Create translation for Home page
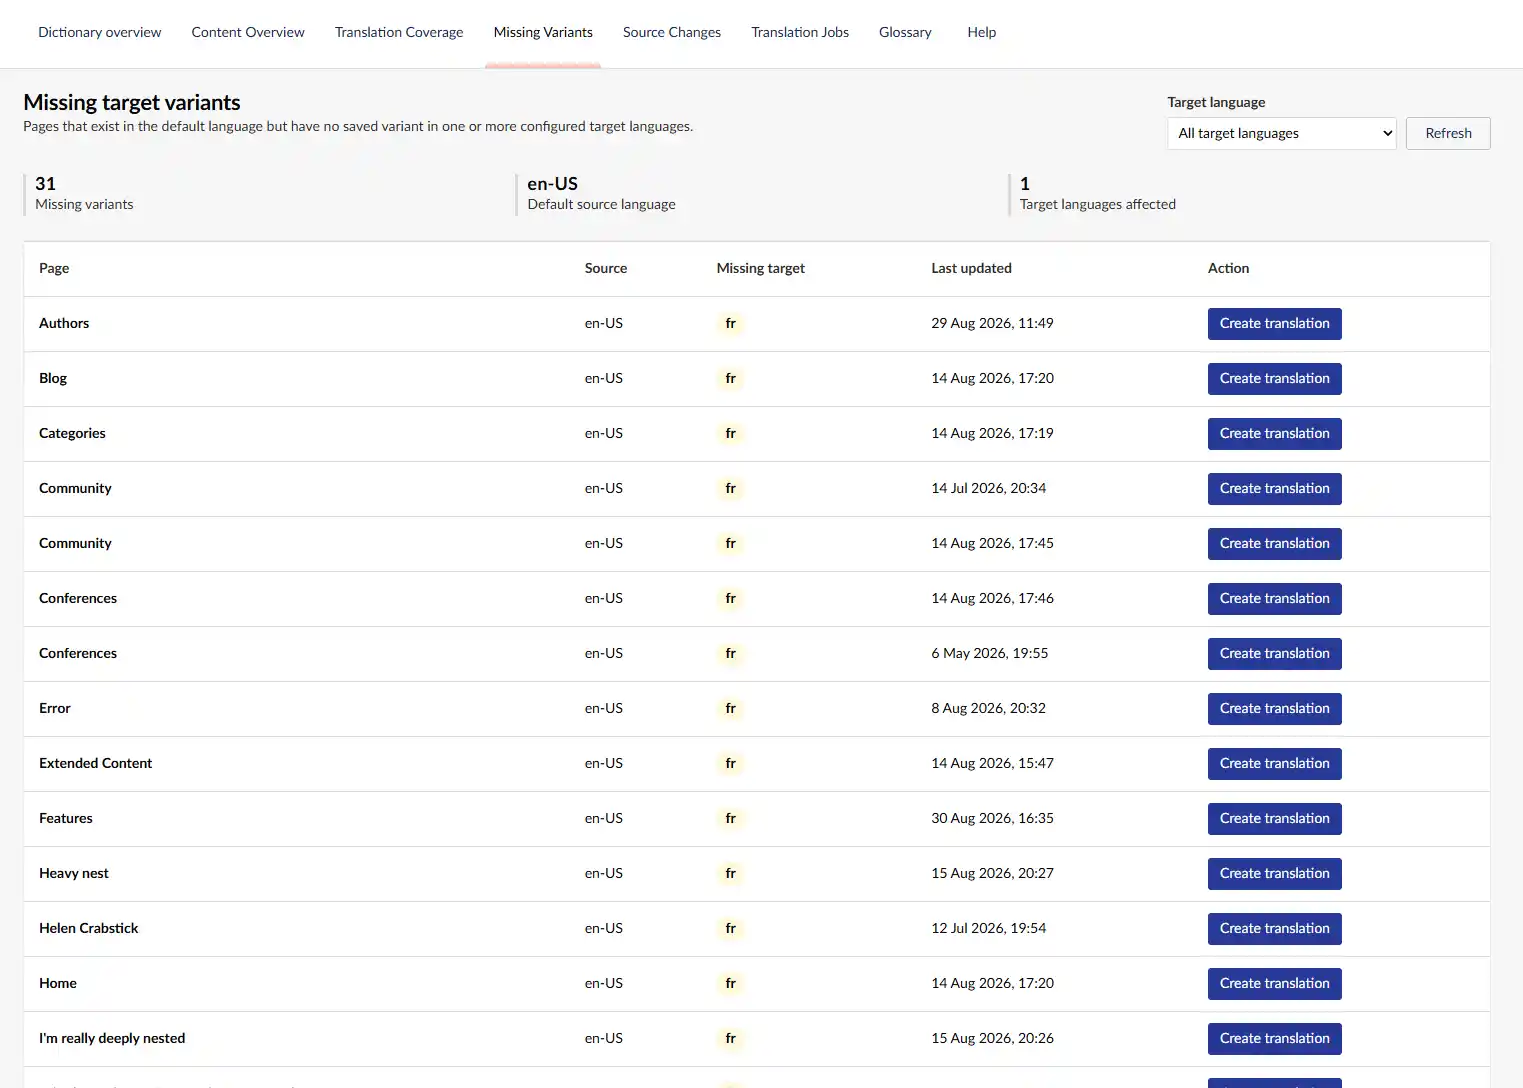This screenshot has width=1523, height=1088. coord(1275,984)
